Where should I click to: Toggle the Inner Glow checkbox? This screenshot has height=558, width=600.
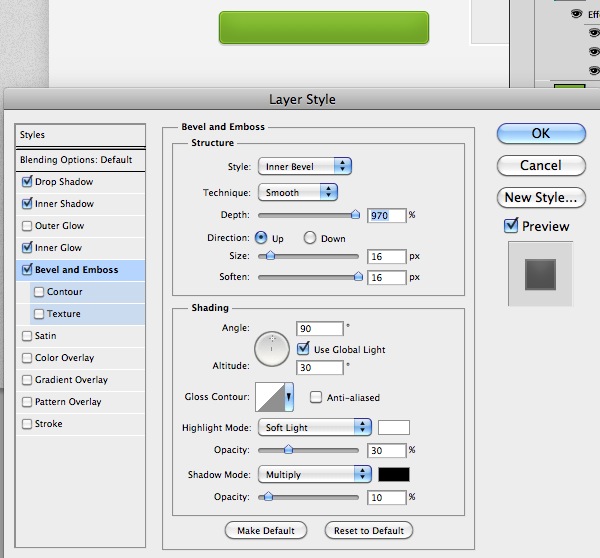click(x=27, y=247)
